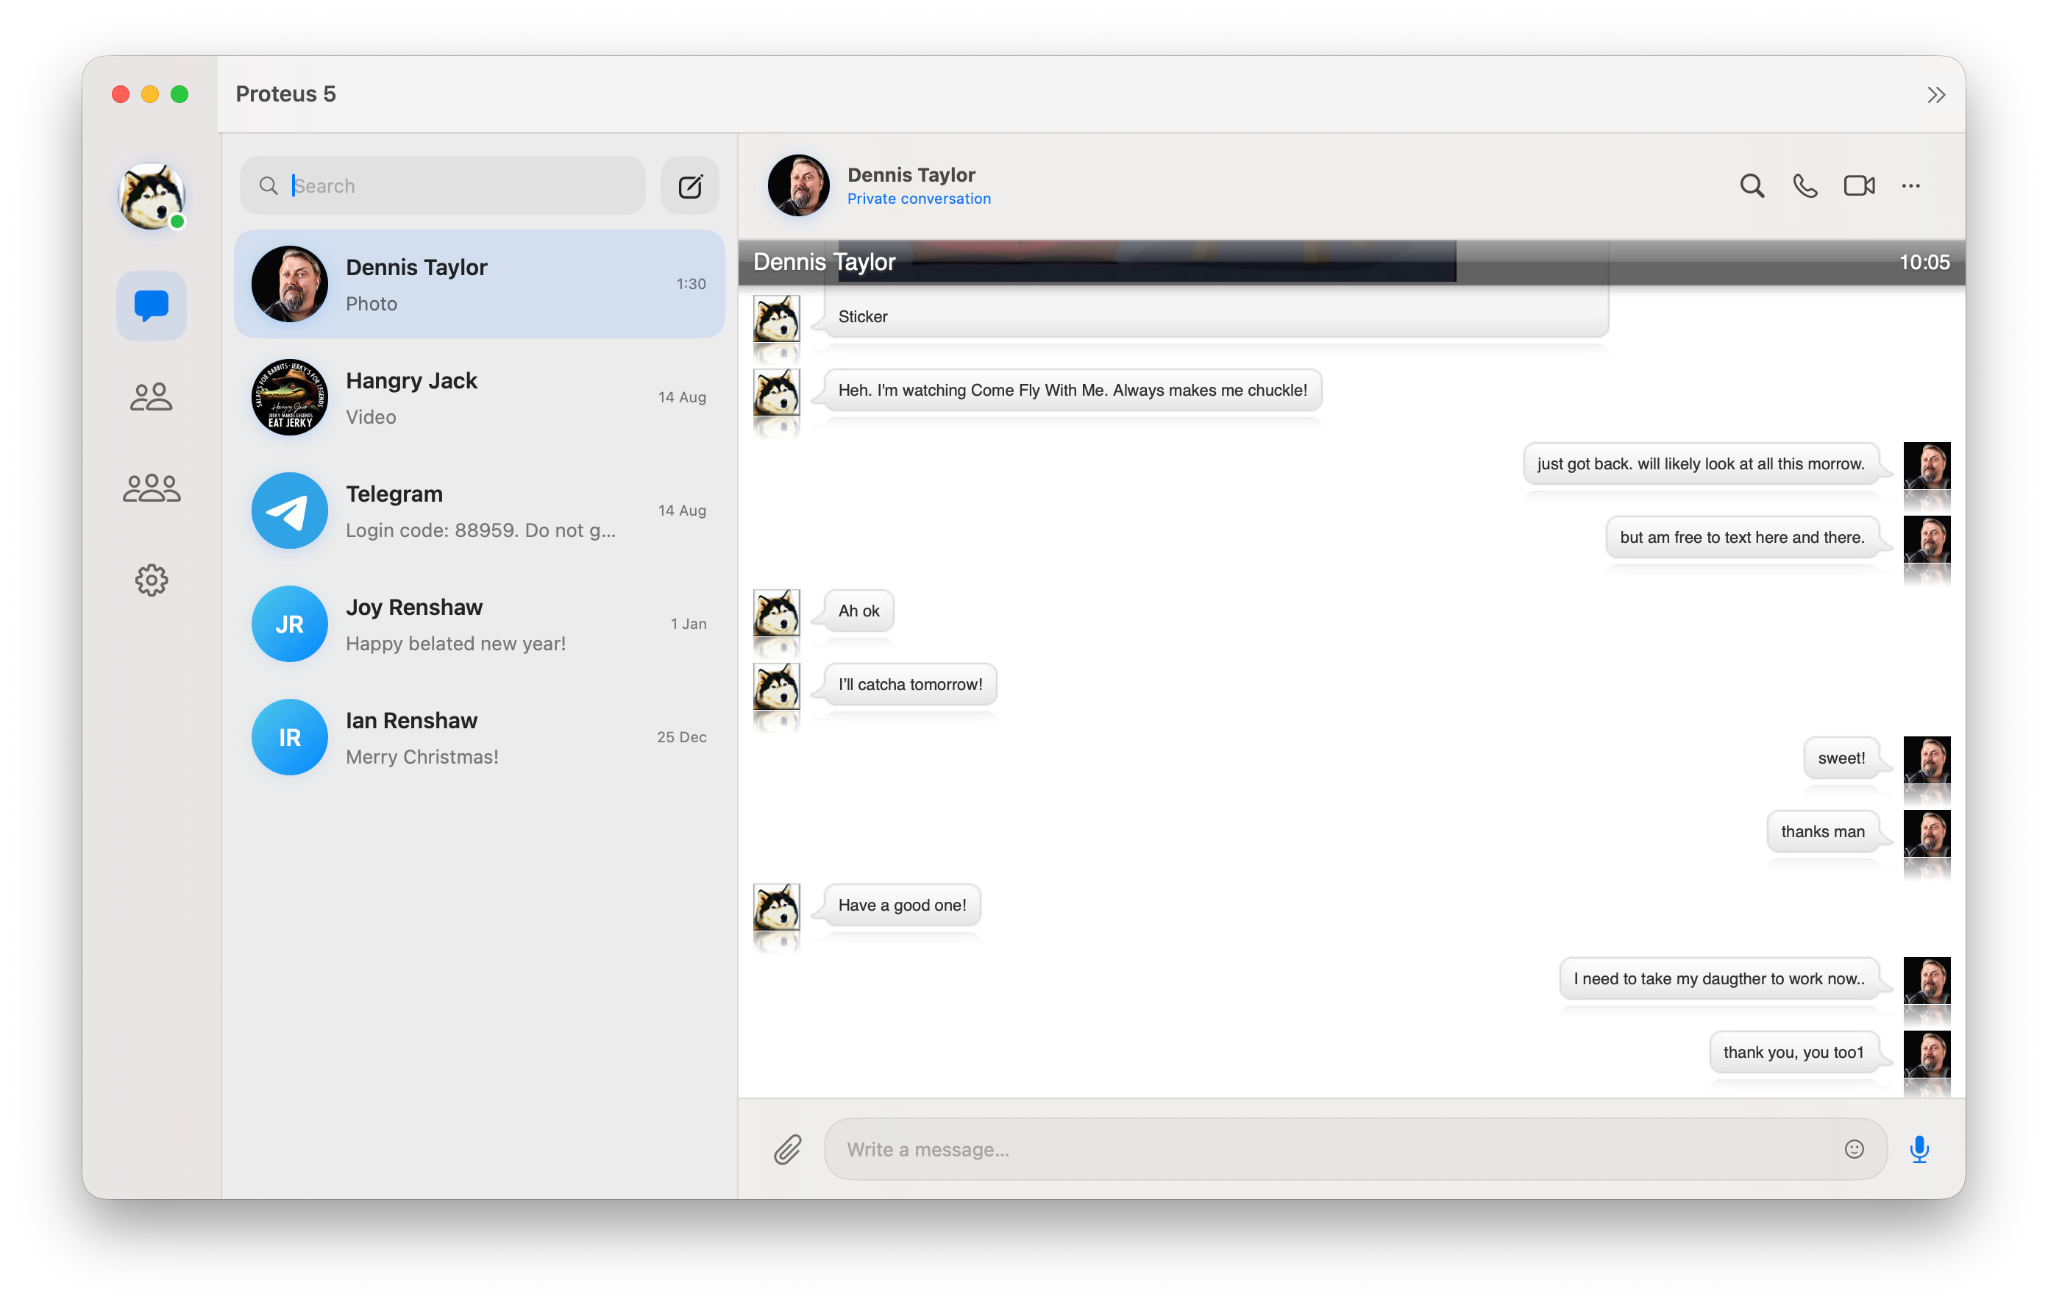This screenshot has width=2048, height=1307.
Task: Open the Groups icon with three people
Action: [151, 488]
